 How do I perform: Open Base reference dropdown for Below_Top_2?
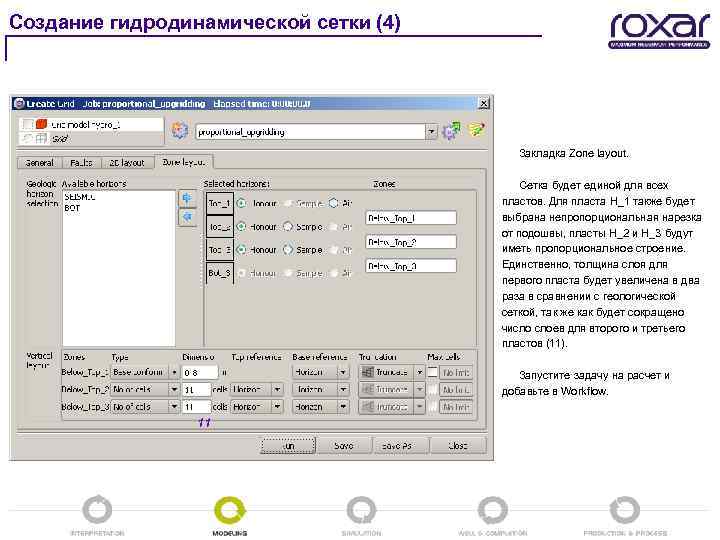point(343,389)
